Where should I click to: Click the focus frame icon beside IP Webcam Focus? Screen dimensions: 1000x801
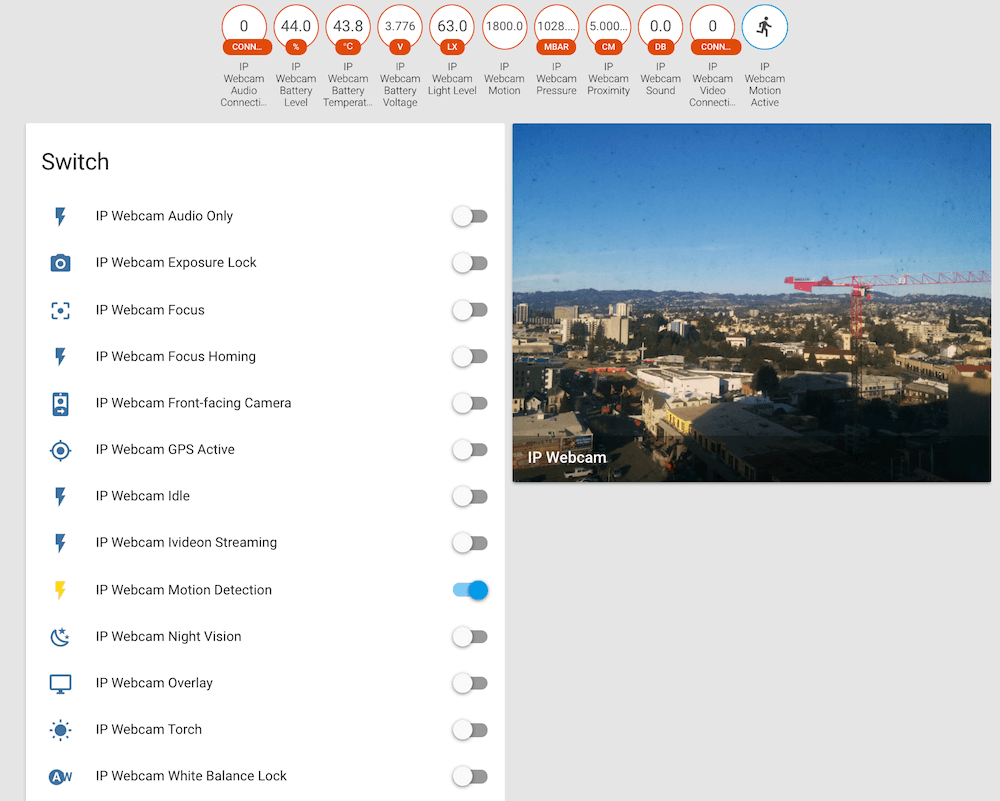tap(61, 310)
